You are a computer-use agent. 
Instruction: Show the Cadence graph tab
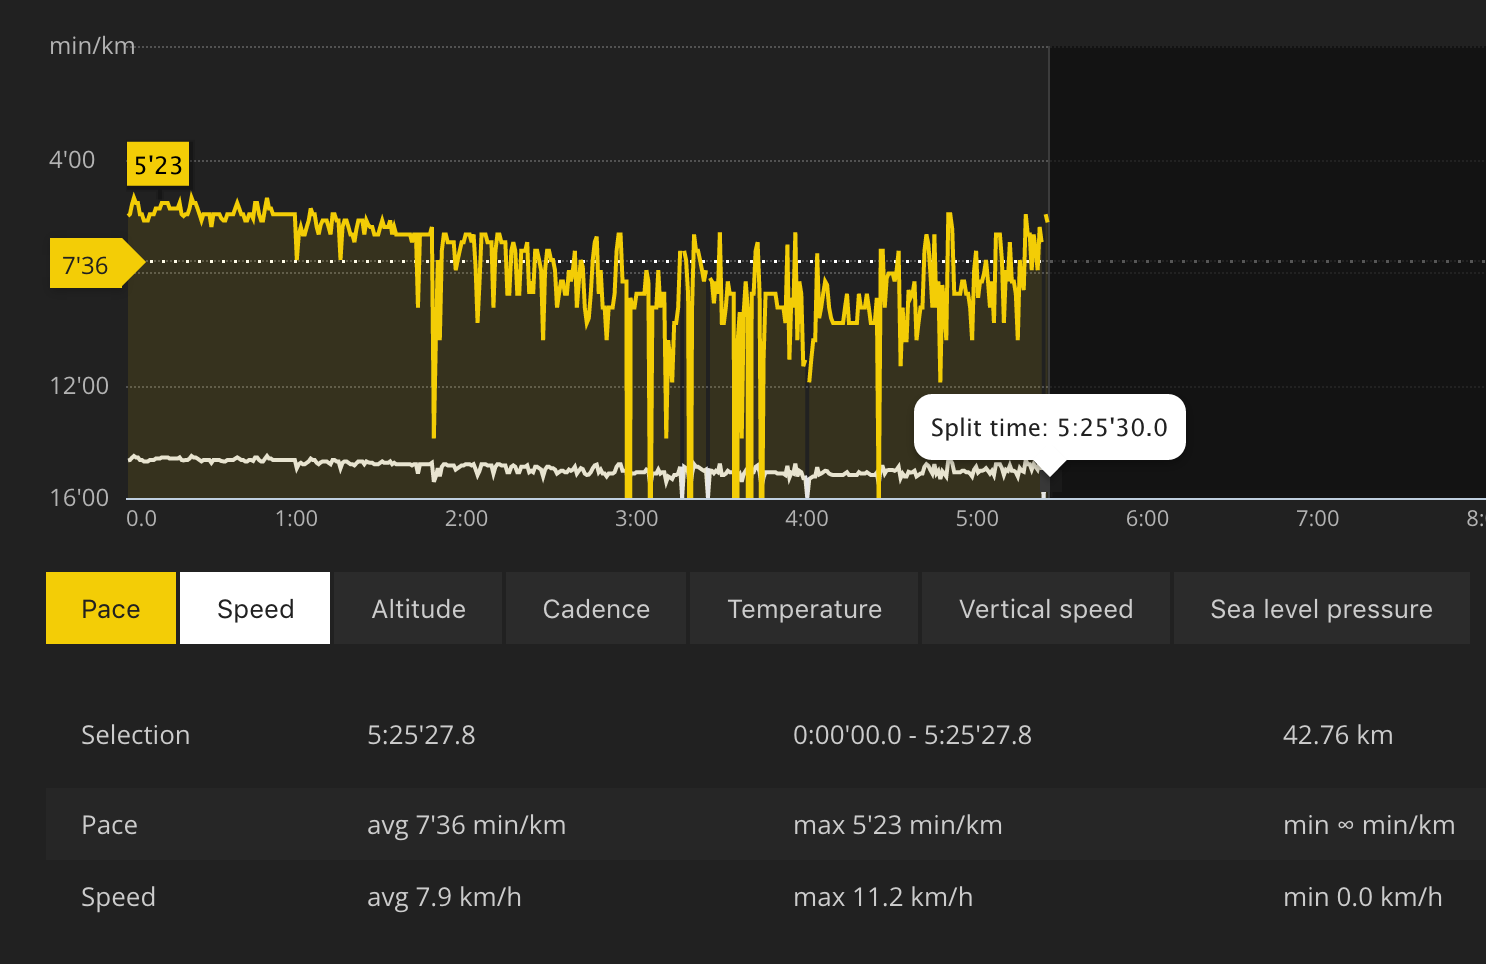pos(596,608)
